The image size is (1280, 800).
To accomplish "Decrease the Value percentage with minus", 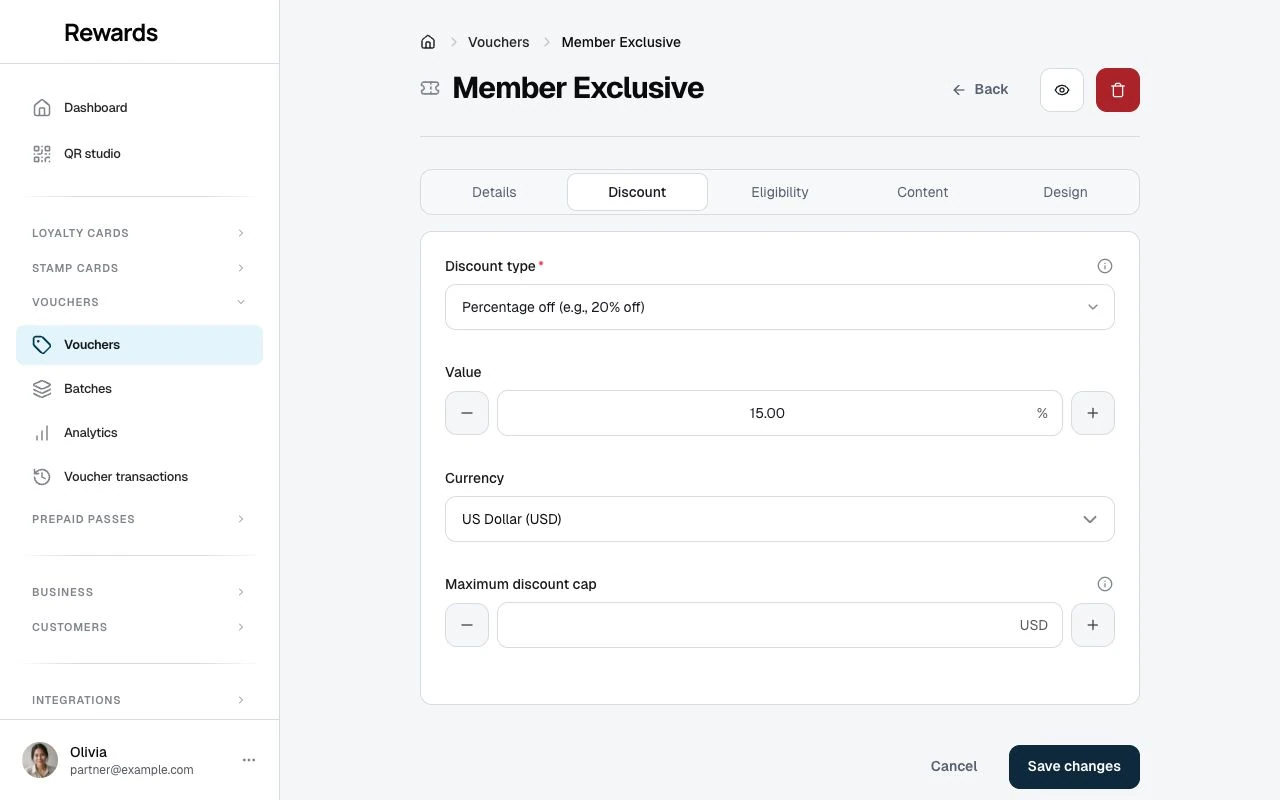I will [x=467, y=413].
